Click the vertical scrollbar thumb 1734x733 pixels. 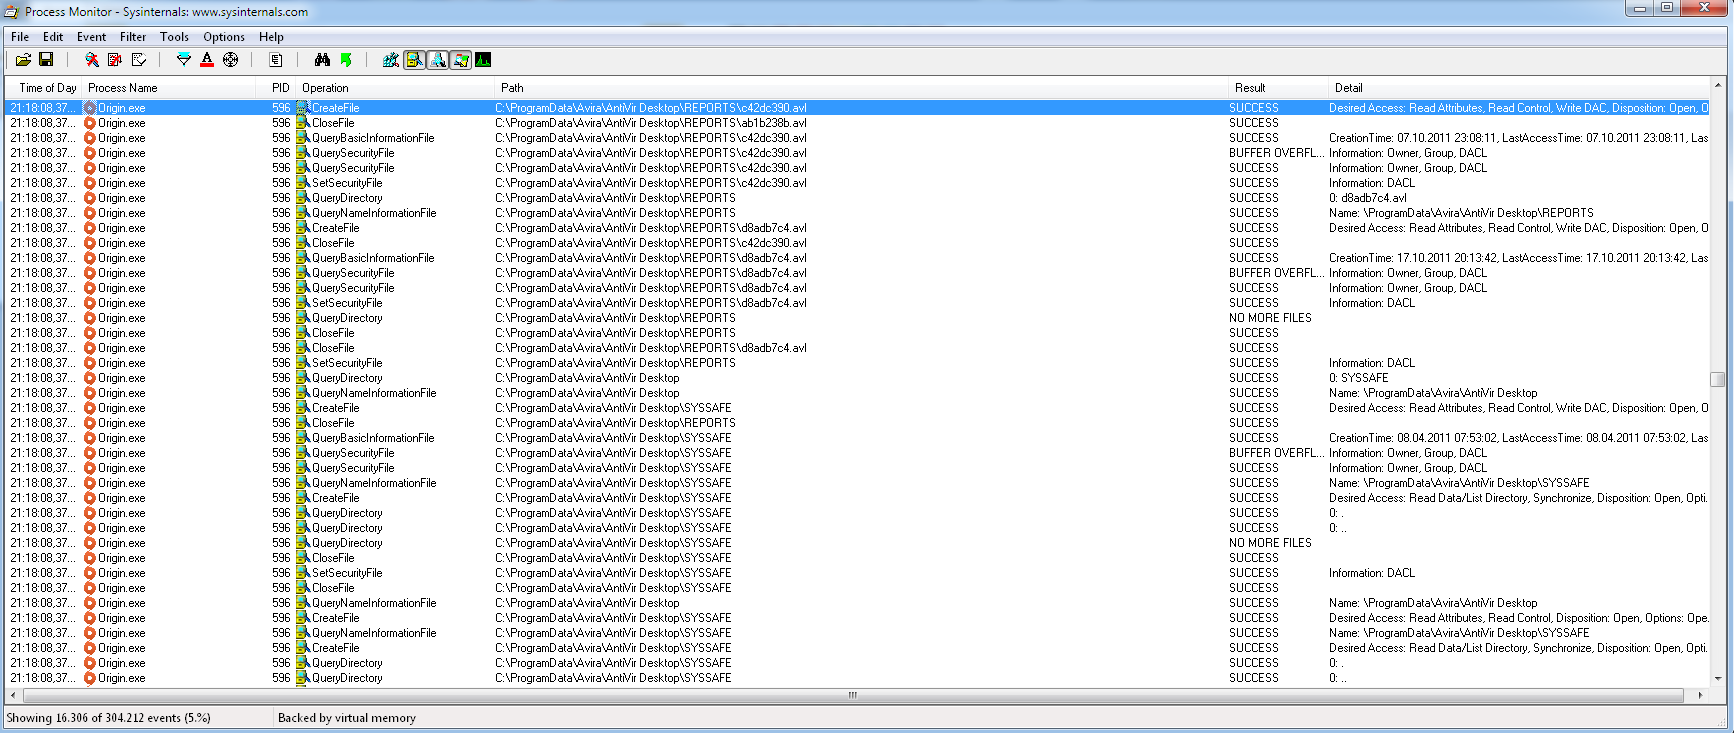tap(1717, 379)
